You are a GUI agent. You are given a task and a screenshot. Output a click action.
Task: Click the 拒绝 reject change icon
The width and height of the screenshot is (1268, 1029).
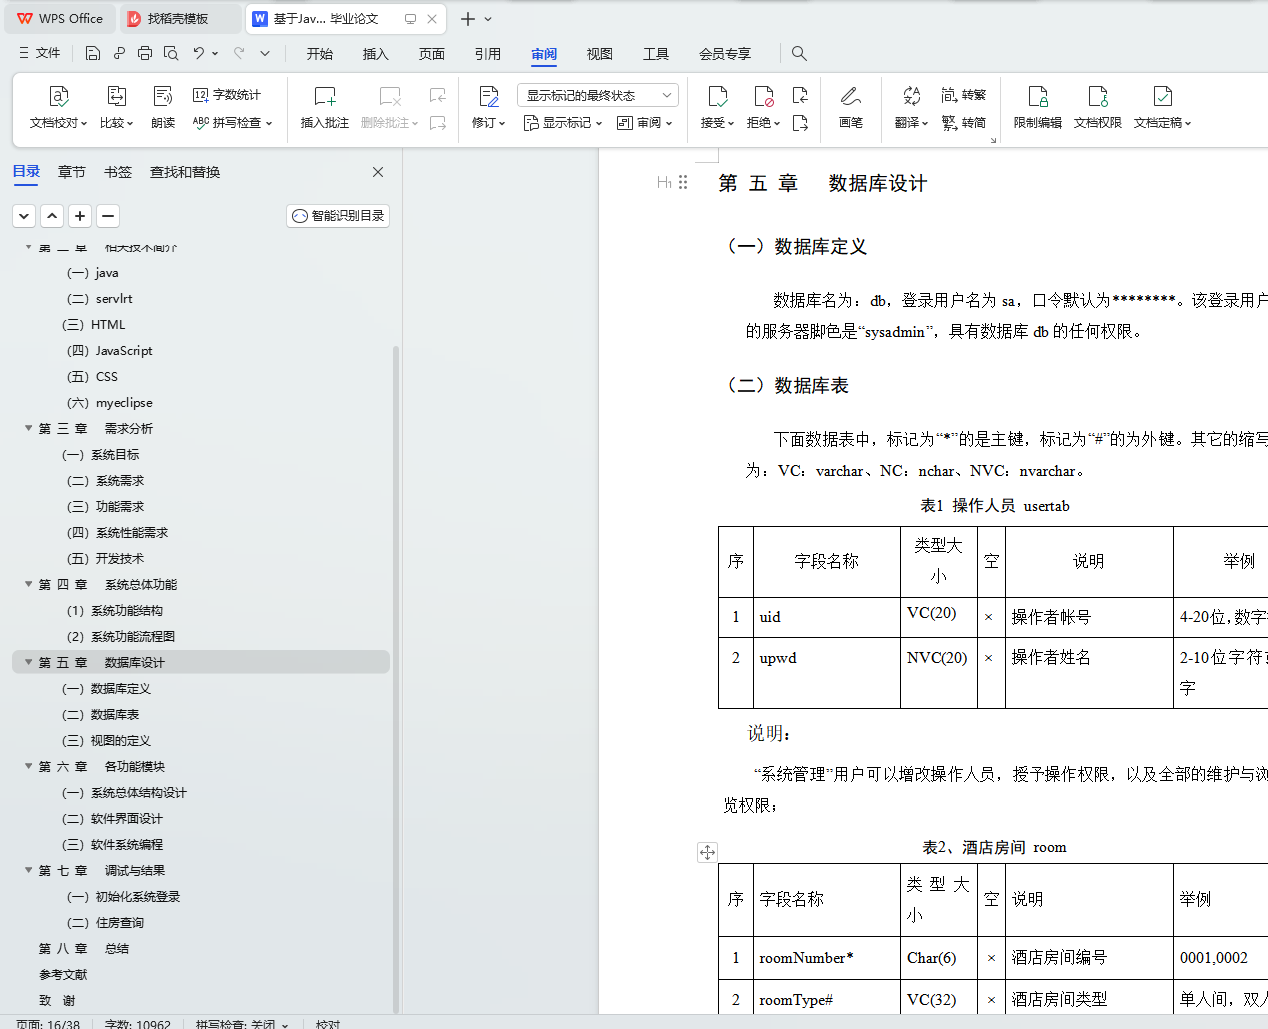pos(763,97)
